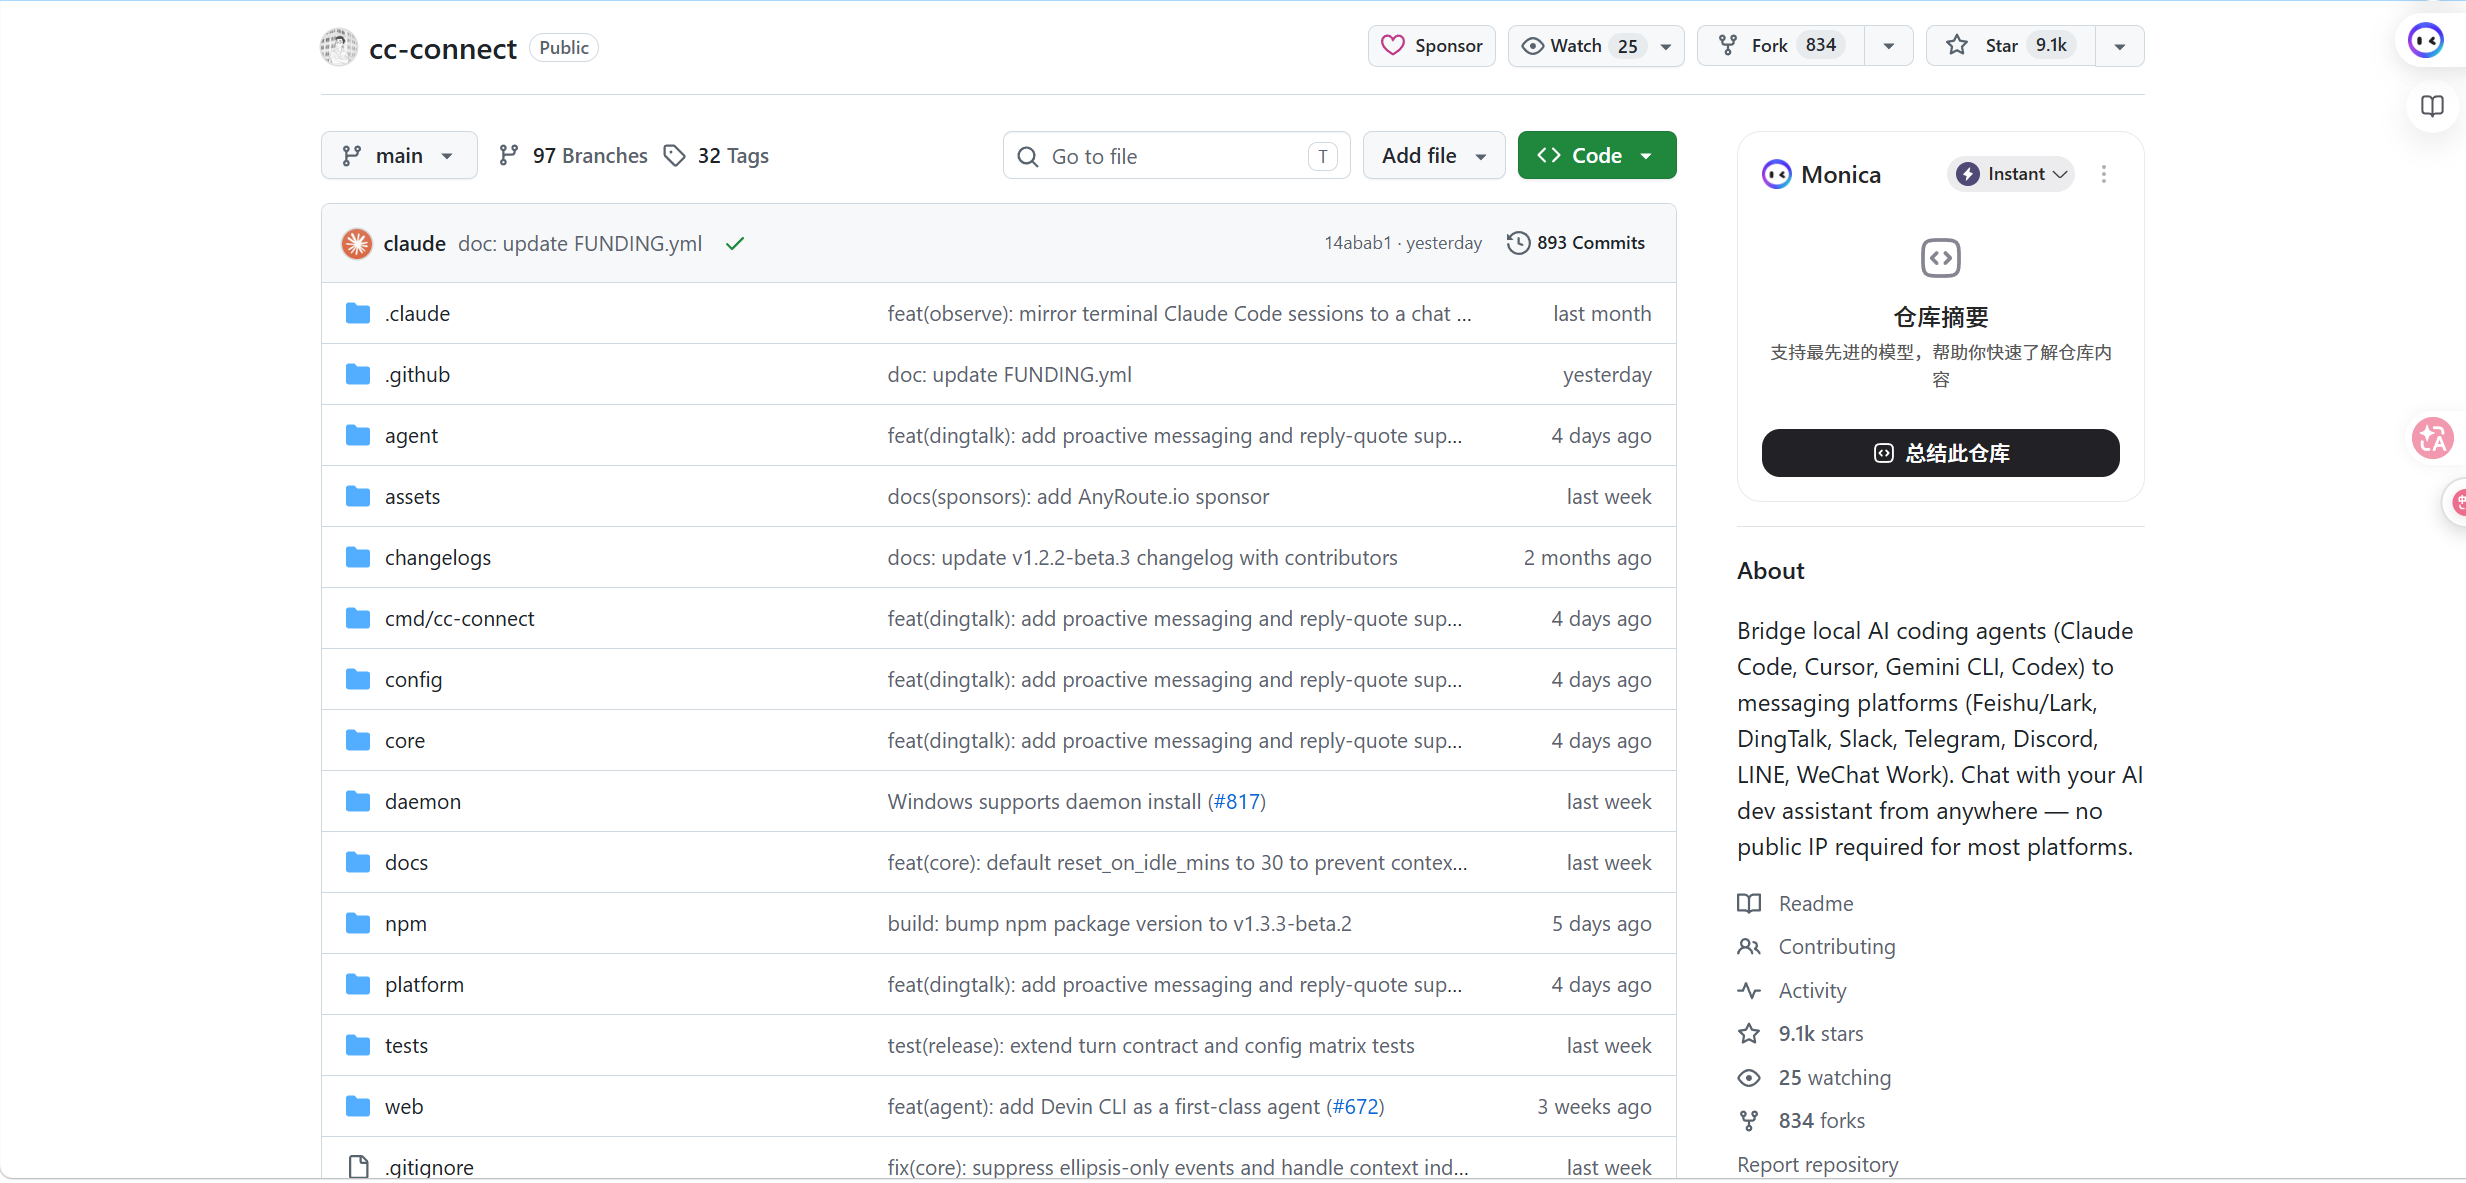Open the main branch selector dropdown
Screen dimensions: 2466x1183
399,156
